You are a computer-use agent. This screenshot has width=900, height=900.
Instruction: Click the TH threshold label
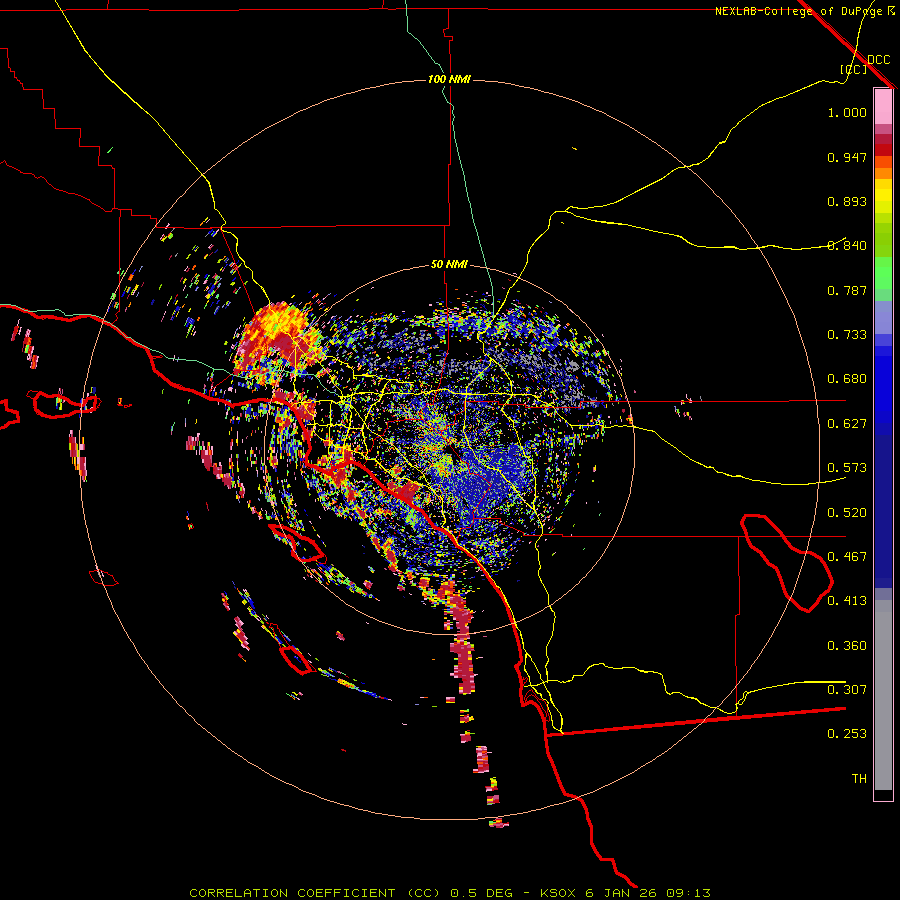(859, 779)
